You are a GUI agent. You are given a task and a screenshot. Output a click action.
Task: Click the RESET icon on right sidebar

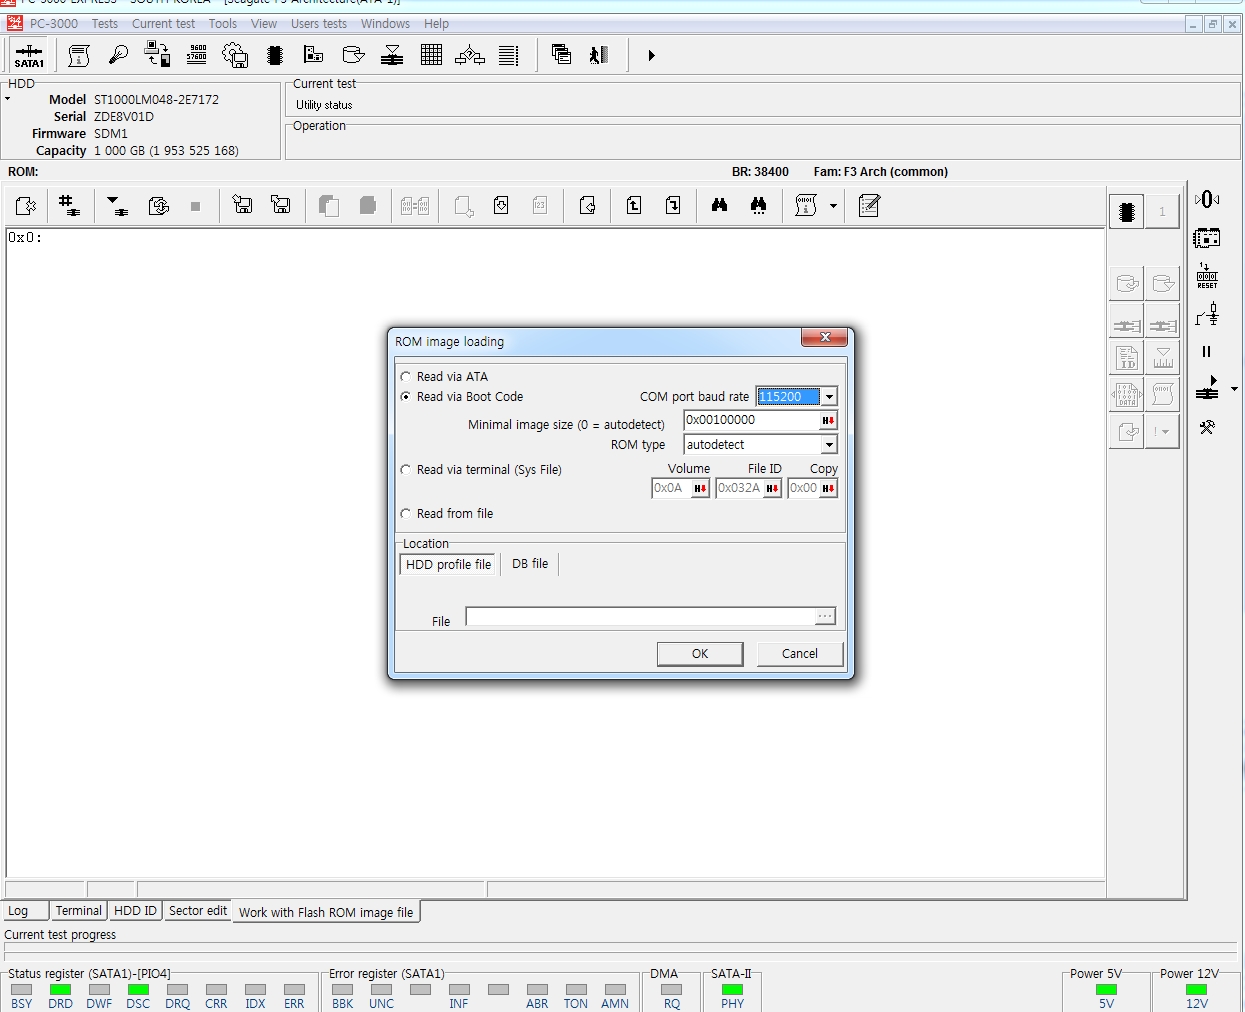coord(1207,276)
